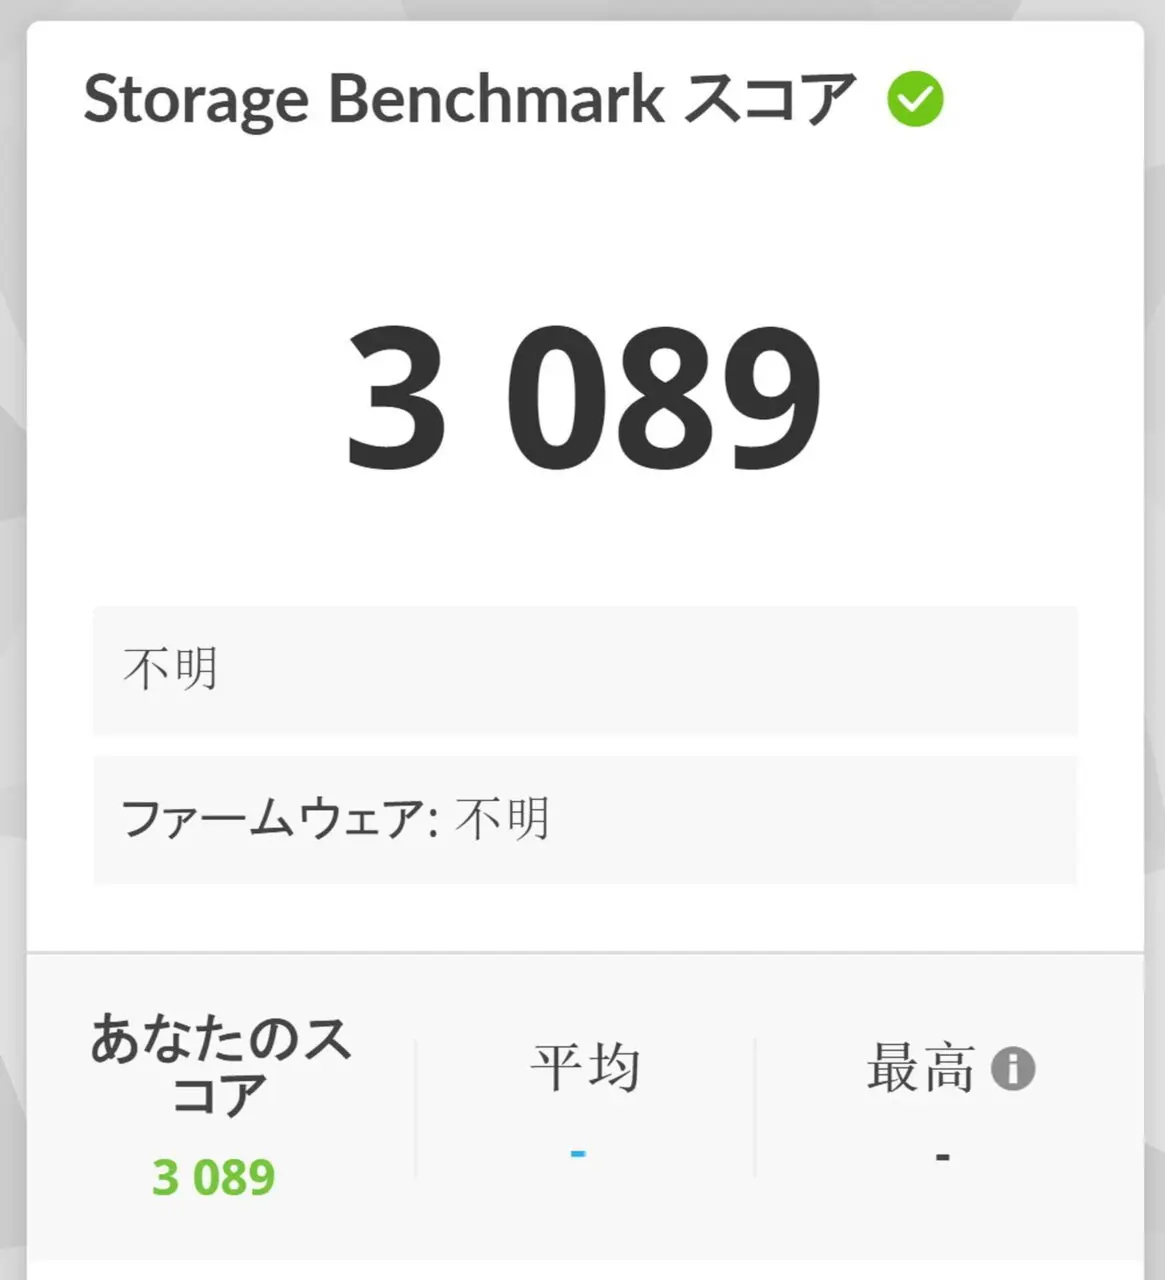
Task: Click the スコア word in the heading
Action: pyautogui.click(x=770, y=99)
